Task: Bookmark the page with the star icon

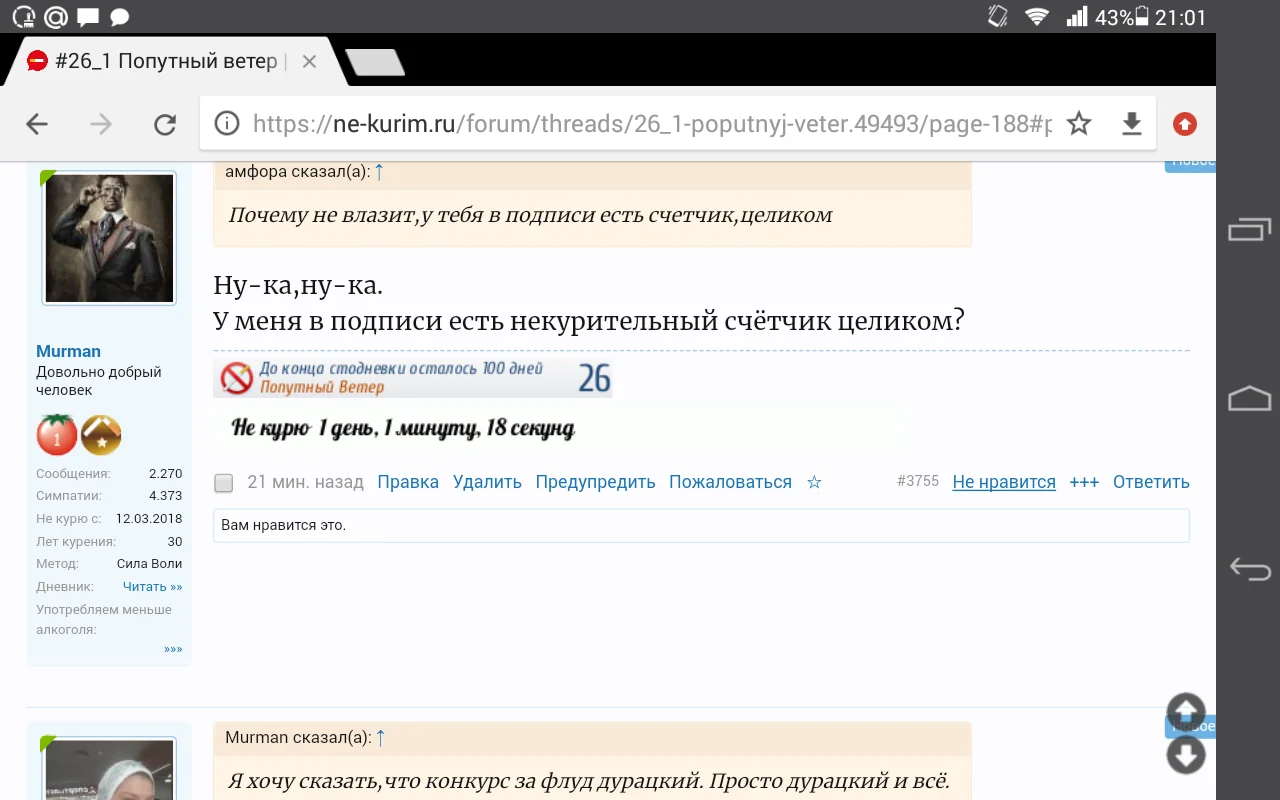Action: tap(1079, 123)
